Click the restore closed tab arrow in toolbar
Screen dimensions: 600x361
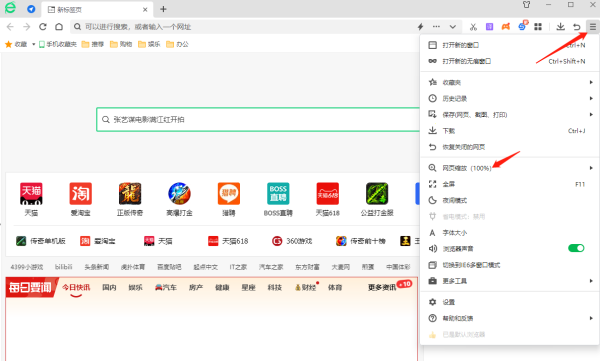point(576,26)
